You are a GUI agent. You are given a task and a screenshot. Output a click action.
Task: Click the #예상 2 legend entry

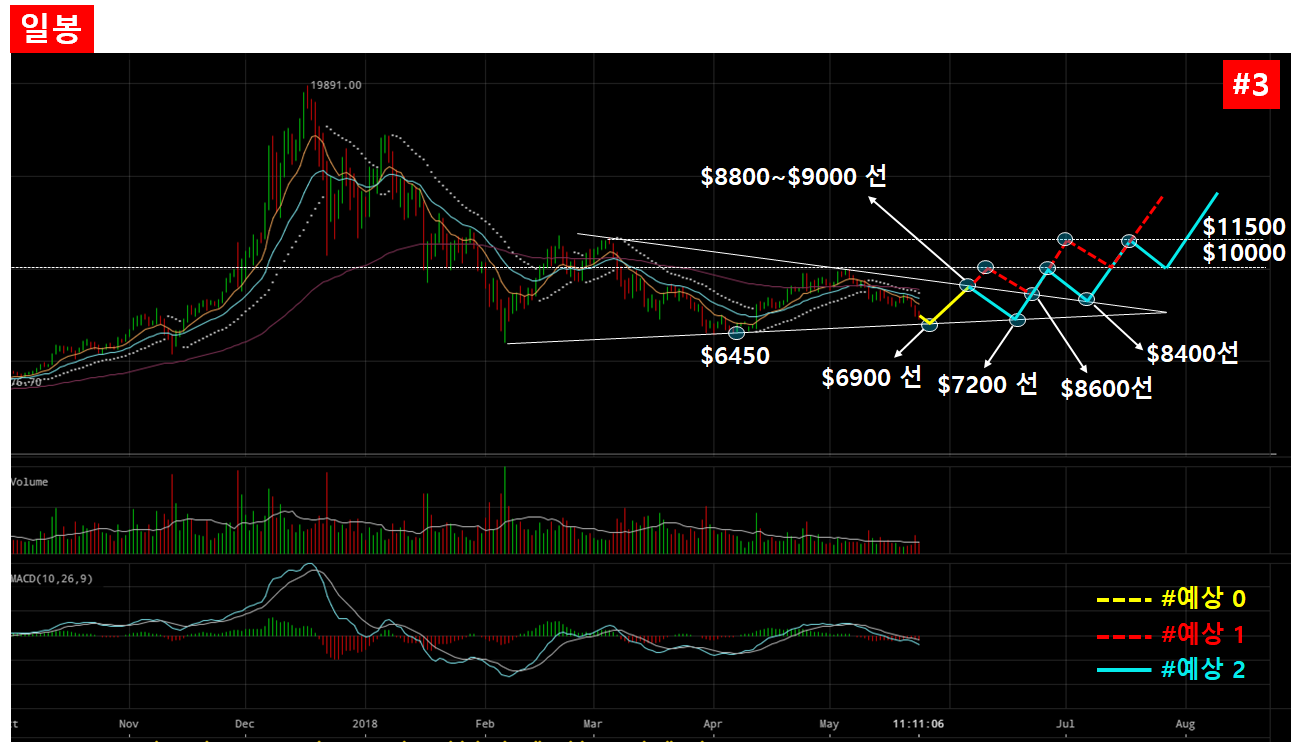(x=1171, y=669)
